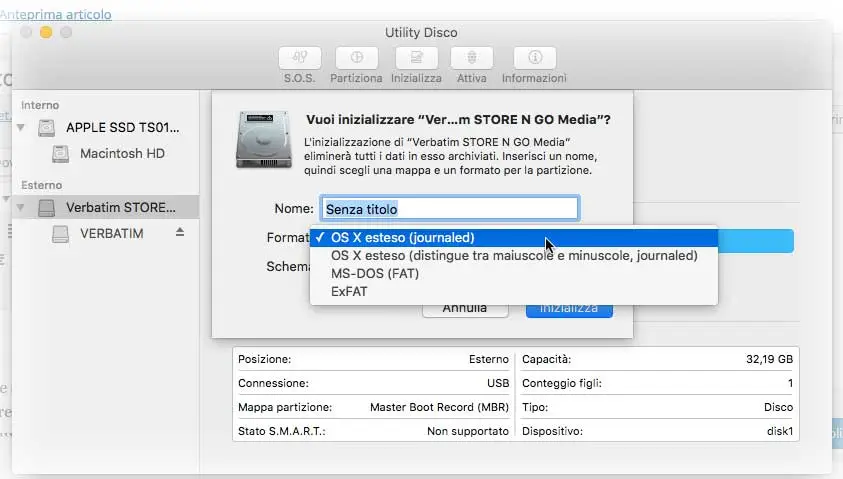The width and height of the screenshot is (843, 479).
Task: Choose MS-DOS (FAT) format
Action: click(513, 274)
